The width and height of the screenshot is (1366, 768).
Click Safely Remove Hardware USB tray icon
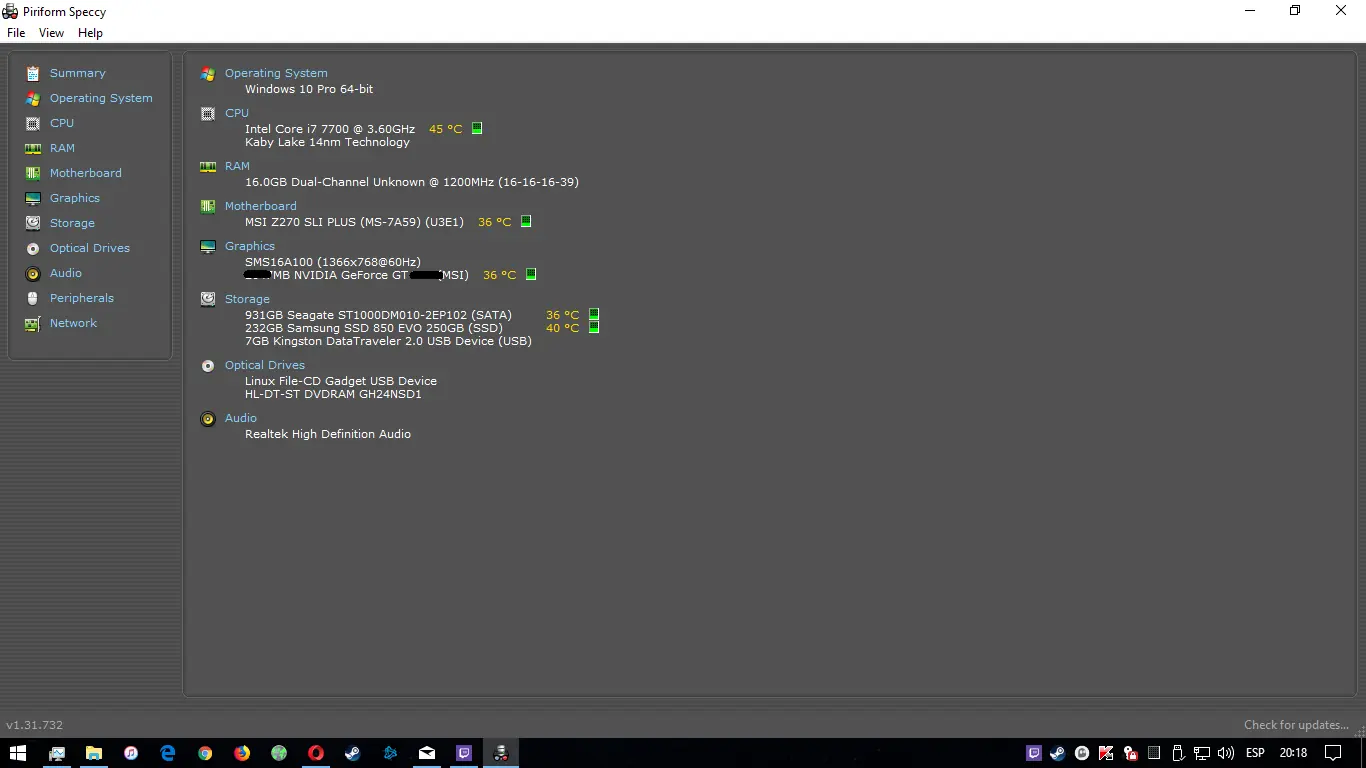click(1178, 753)
